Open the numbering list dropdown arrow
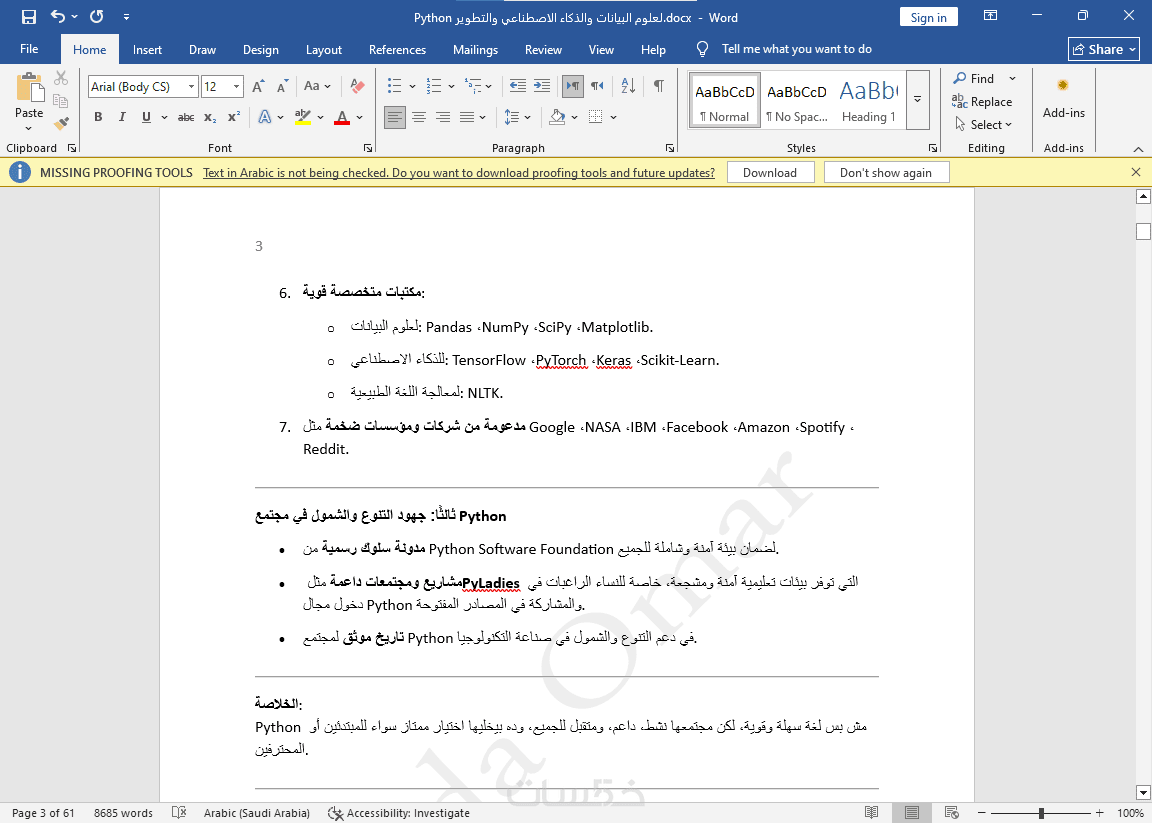 pyautogui.click(x=451, y=86)
